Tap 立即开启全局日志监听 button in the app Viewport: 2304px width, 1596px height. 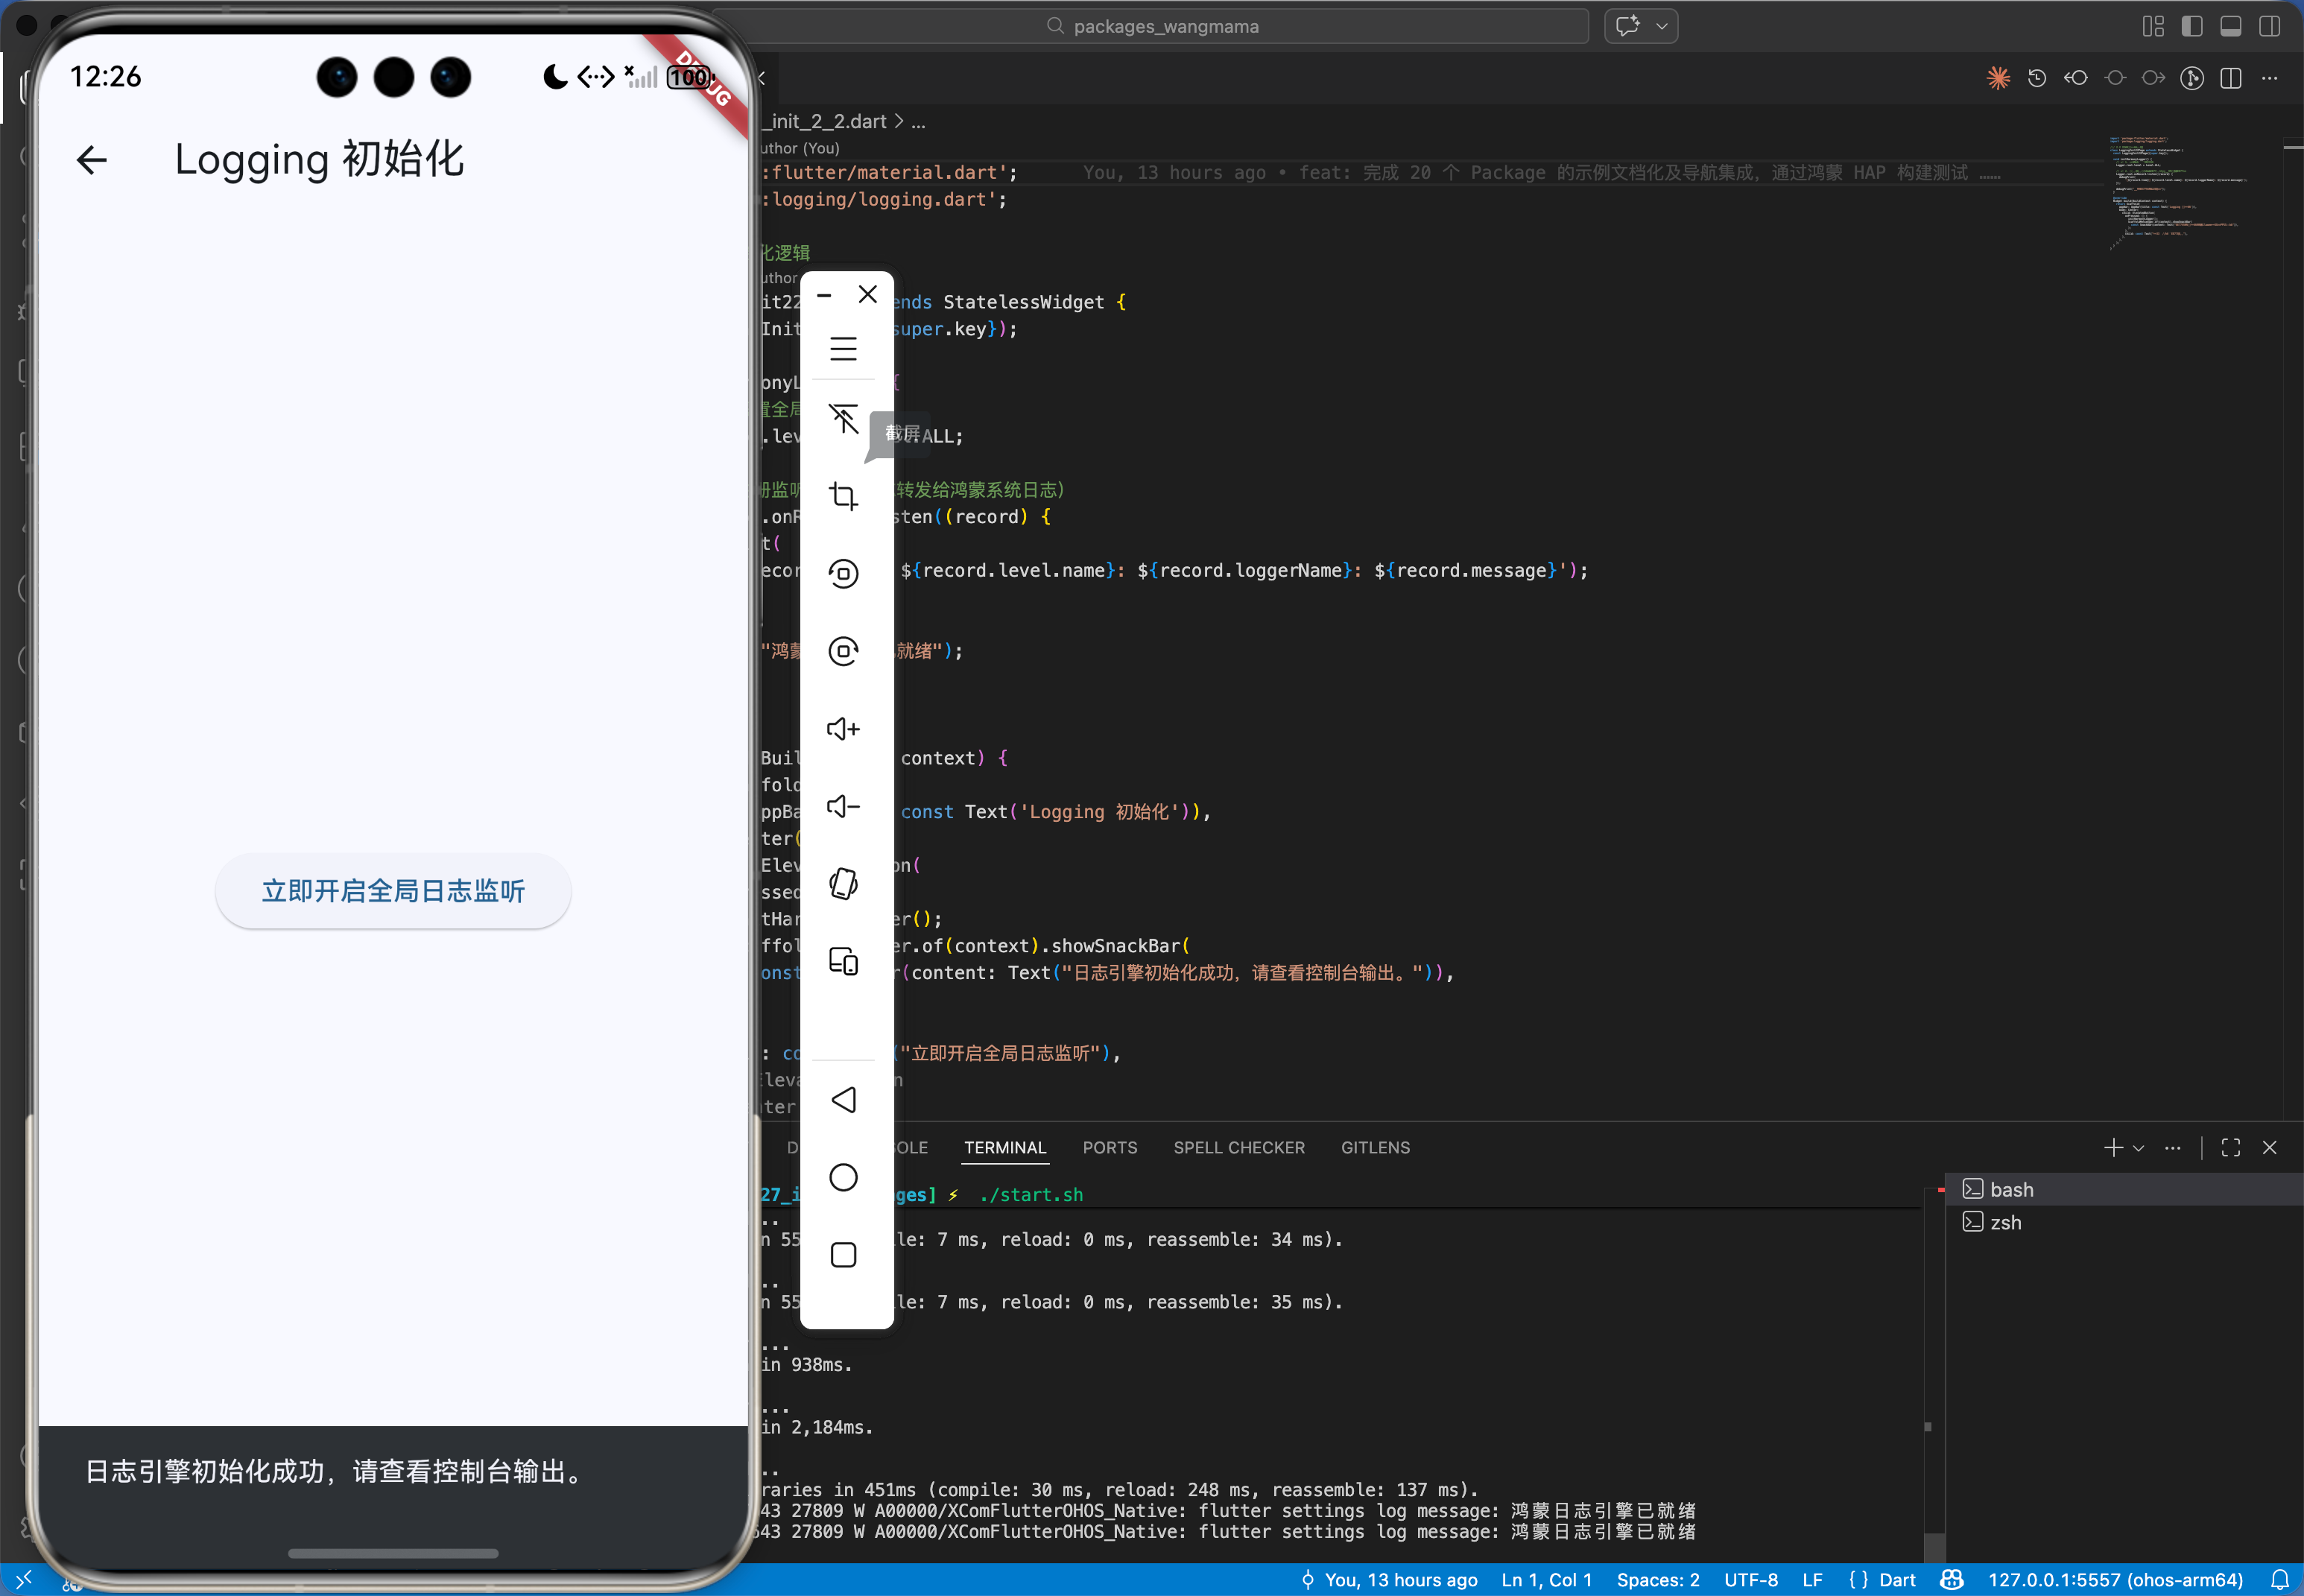(x=393, y=891)
